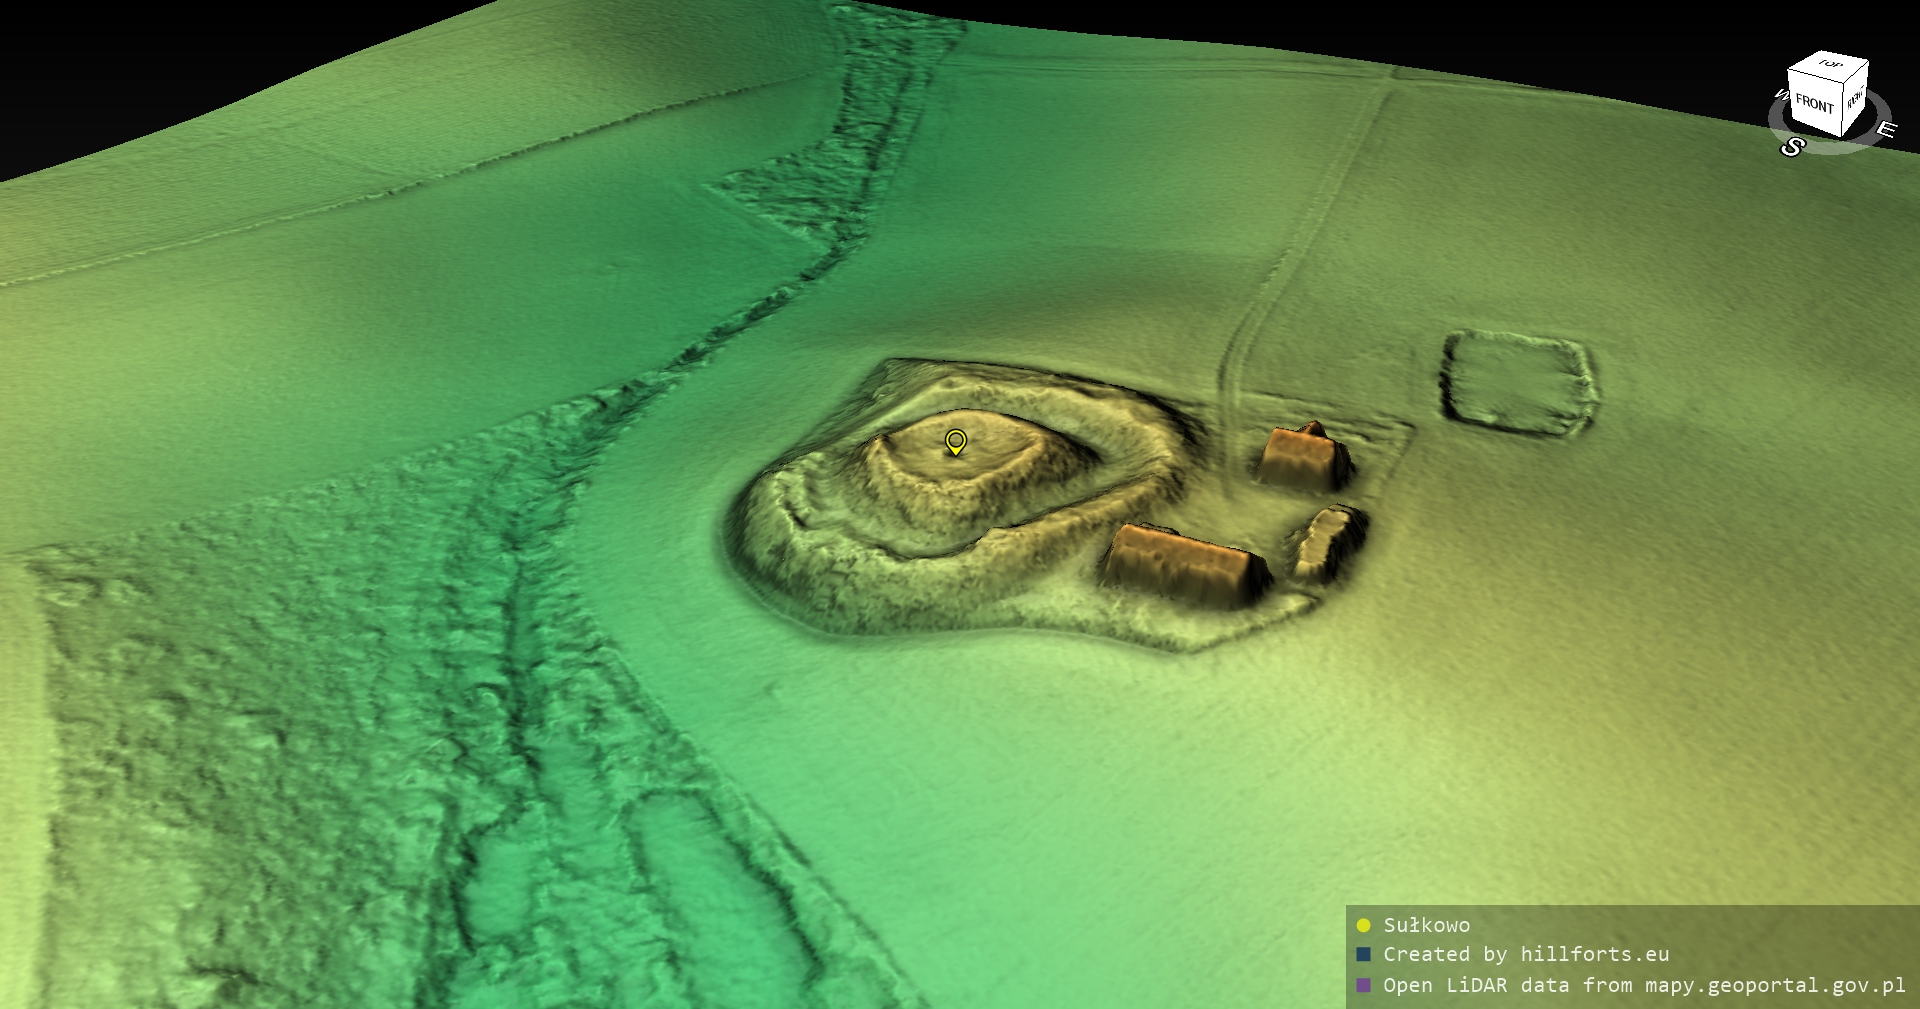
Task: Click the TOP face of the view cube
Action: (1830, 64)
